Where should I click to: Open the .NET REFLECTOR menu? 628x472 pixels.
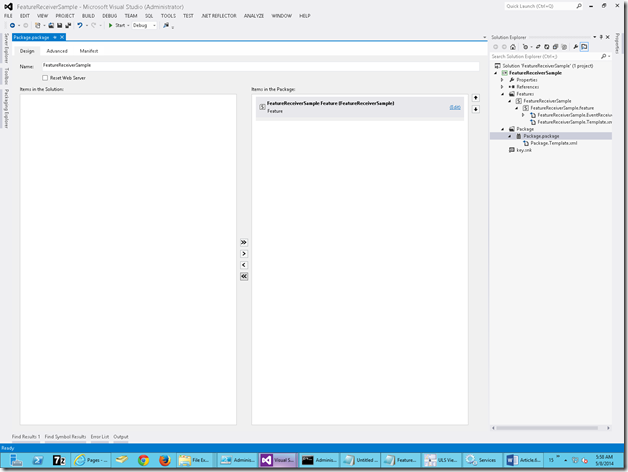[219, 16]
